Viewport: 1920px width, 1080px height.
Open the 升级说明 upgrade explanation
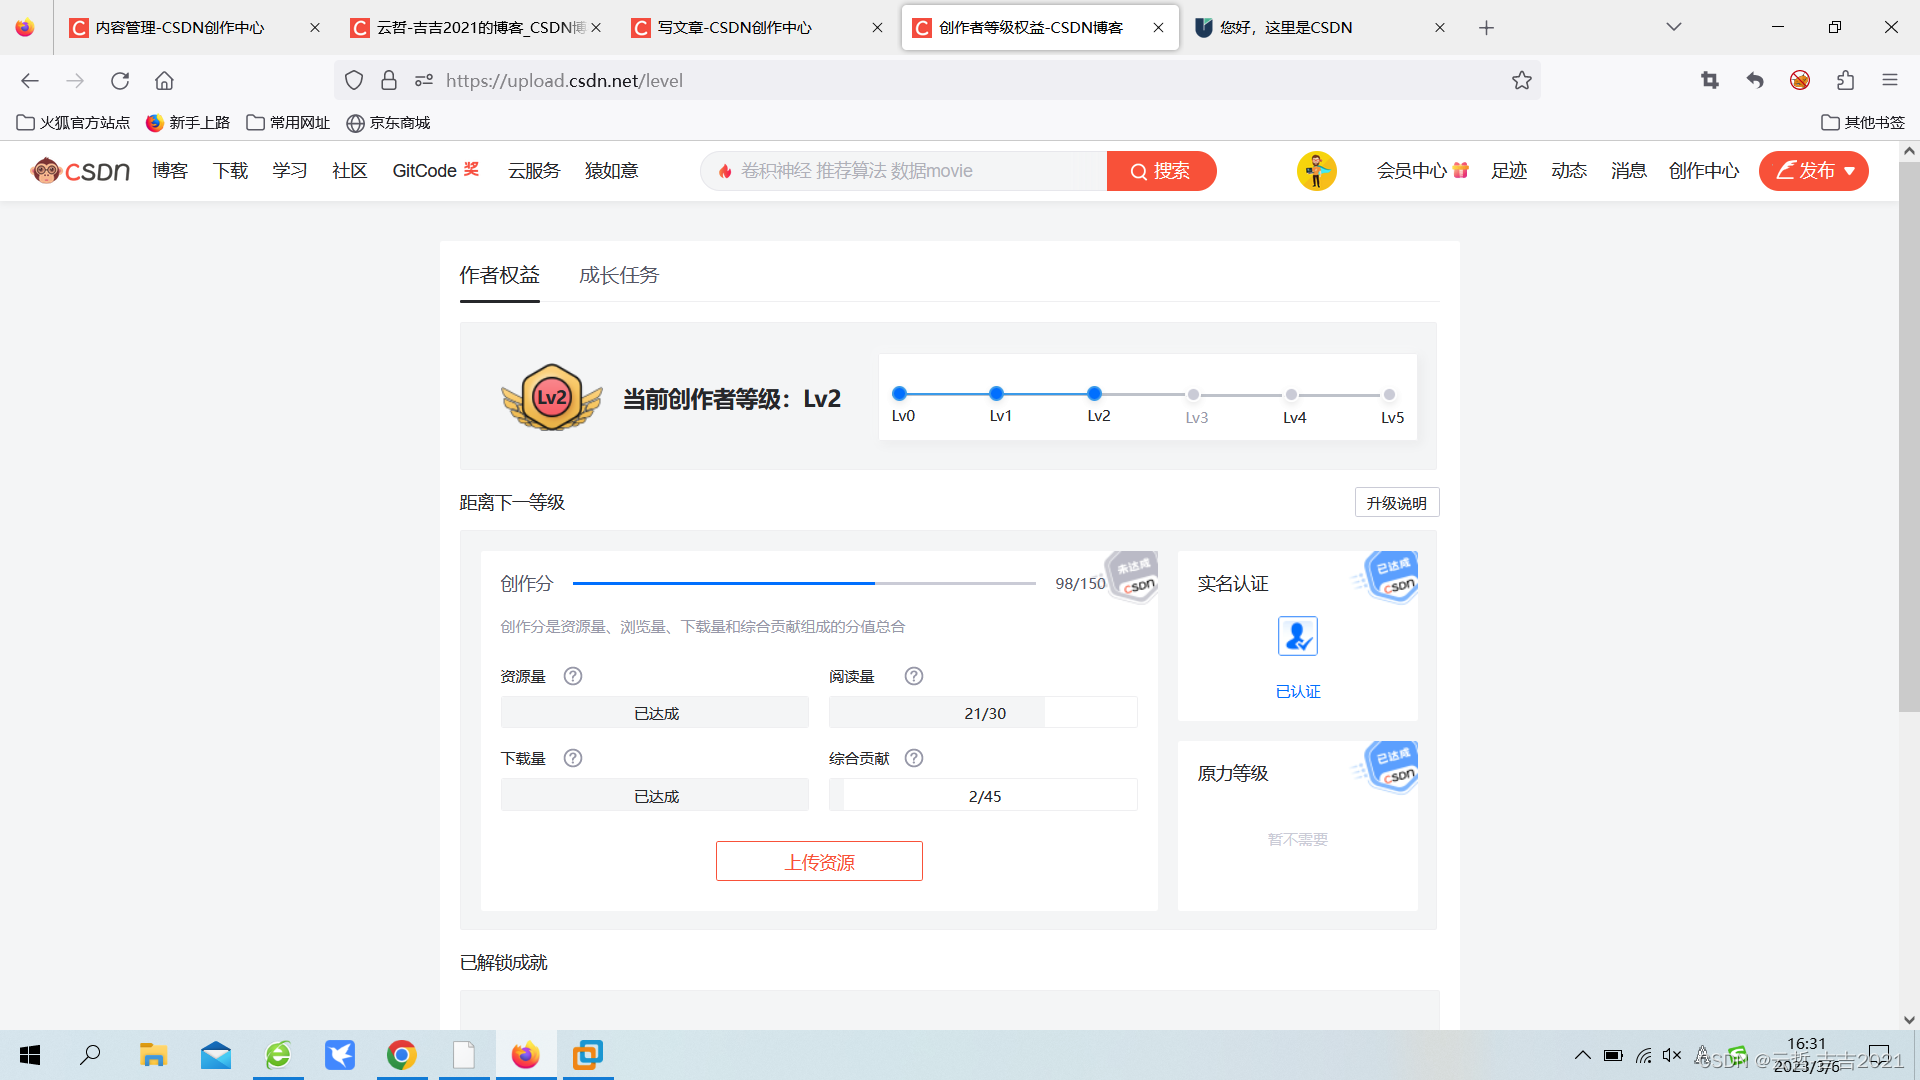click(1396, 502)
